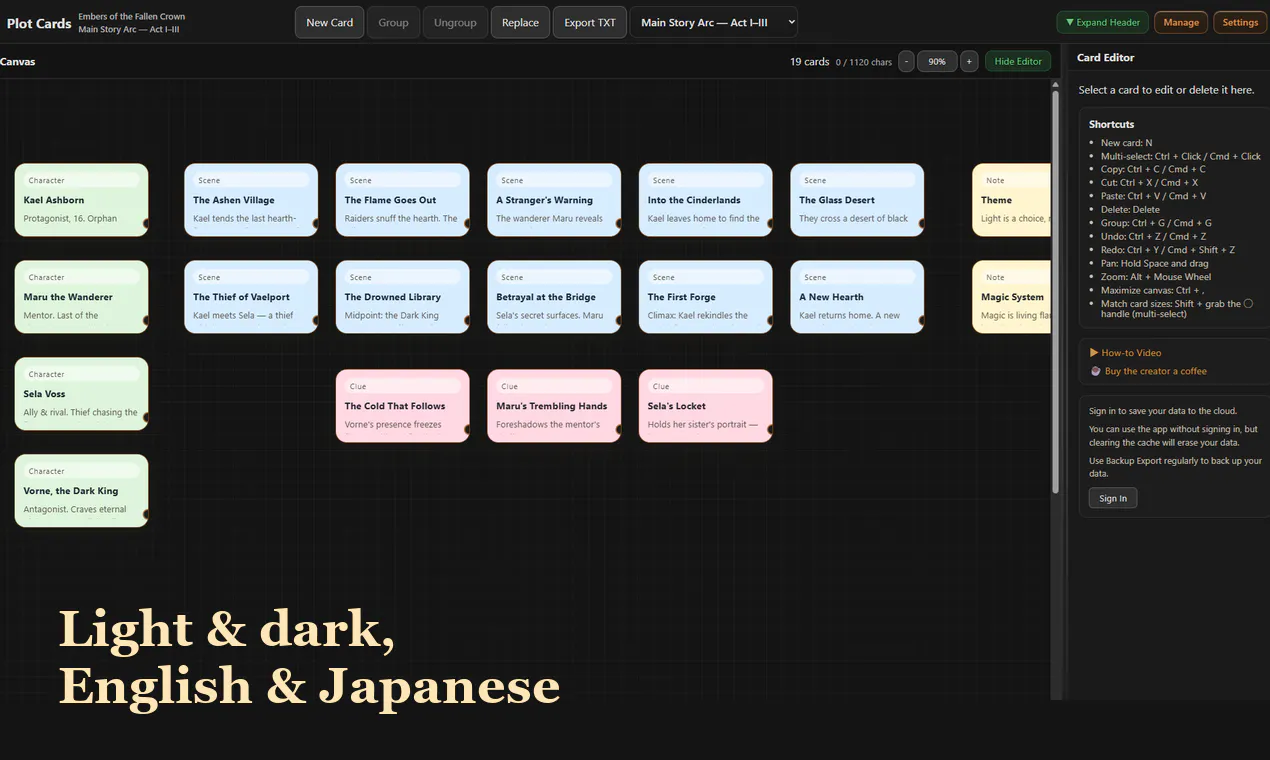Grab resize handle on Vorne, the Dark King card
1270x760 pixels.
coord(146,515)
